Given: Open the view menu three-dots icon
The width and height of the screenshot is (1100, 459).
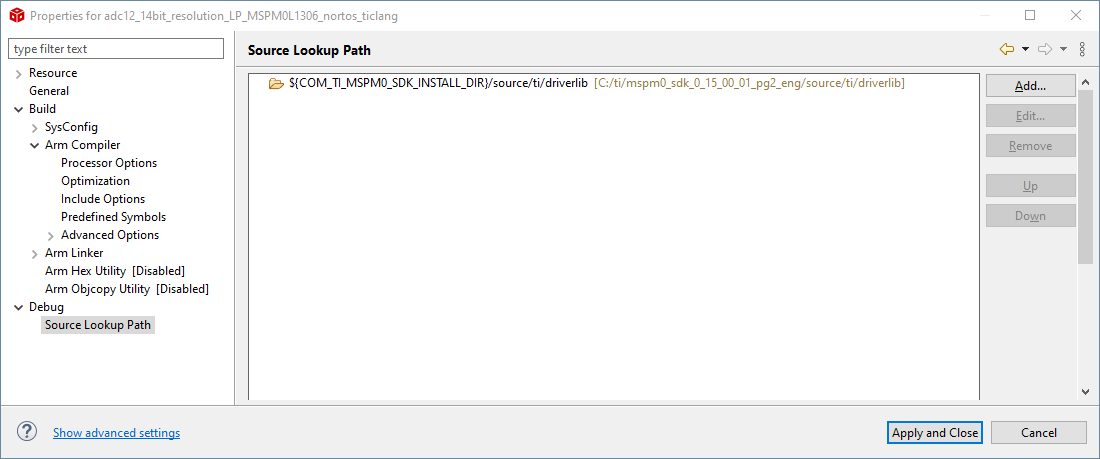Looking at the screenshot, I should (x=1082, y=49).
